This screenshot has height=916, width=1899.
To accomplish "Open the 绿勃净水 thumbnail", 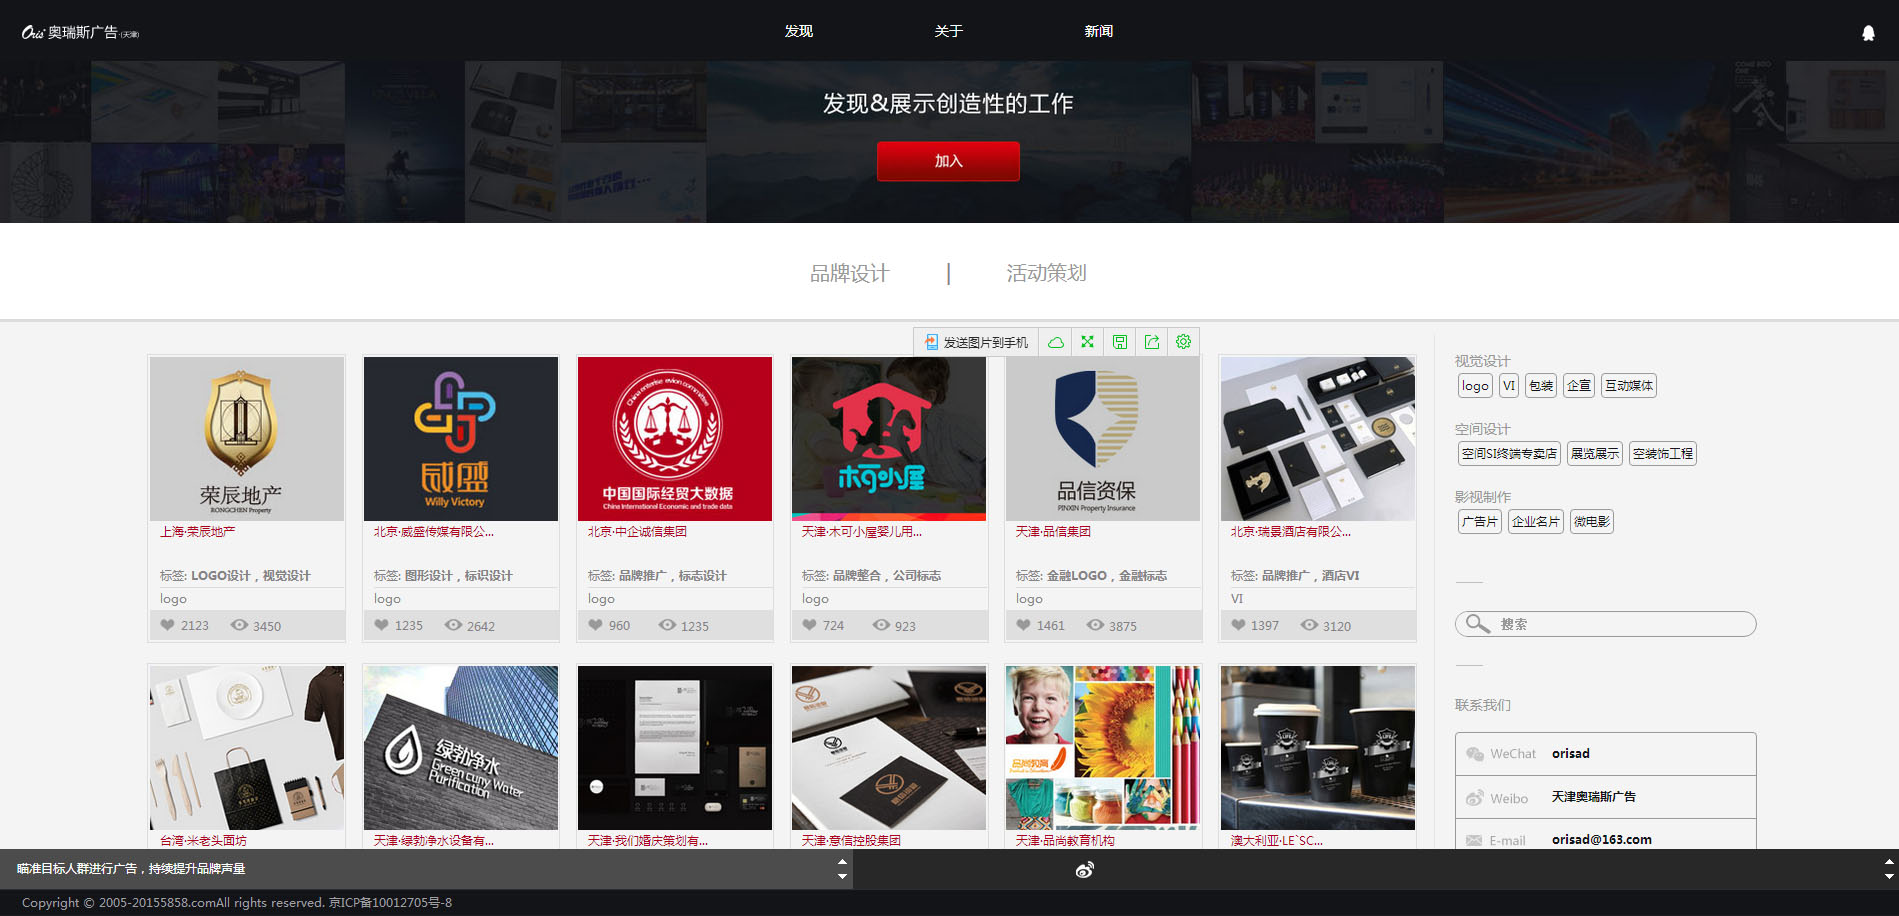I will point(461,748).
